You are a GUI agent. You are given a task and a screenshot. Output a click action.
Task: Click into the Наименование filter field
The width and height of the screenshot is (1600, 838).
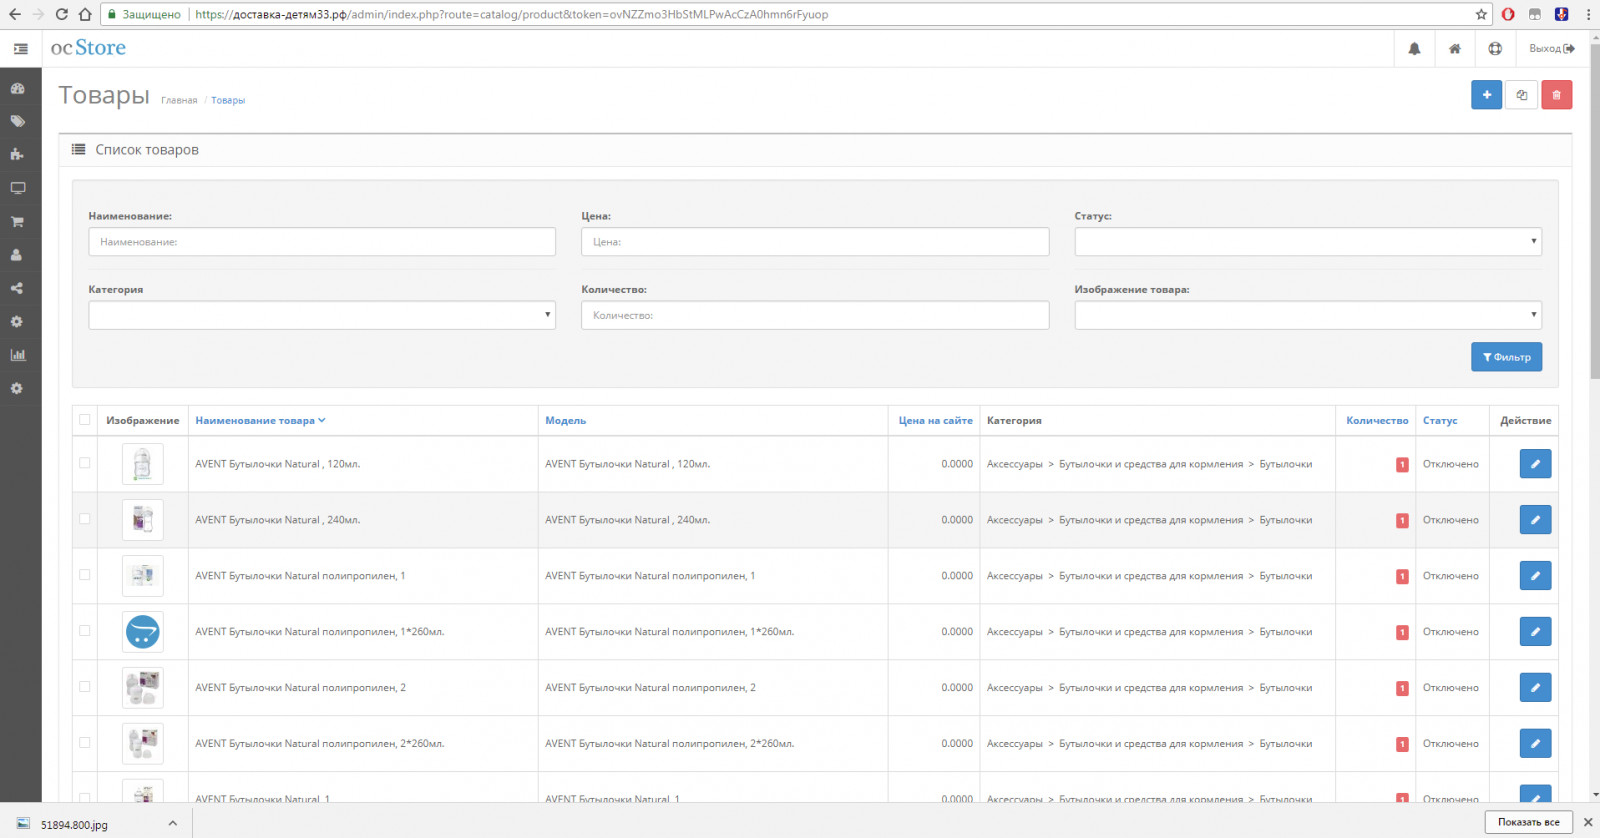[x=322, y=241]
